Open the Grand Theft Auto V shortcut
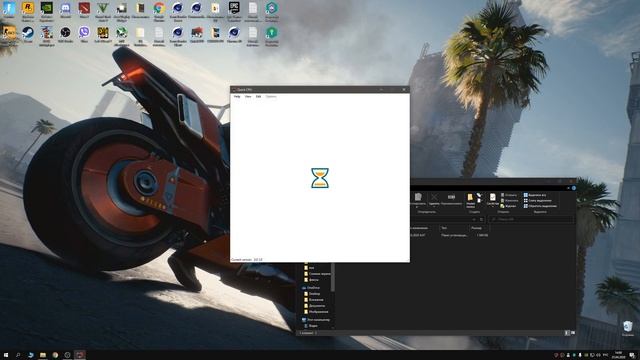 pos(103,8)
